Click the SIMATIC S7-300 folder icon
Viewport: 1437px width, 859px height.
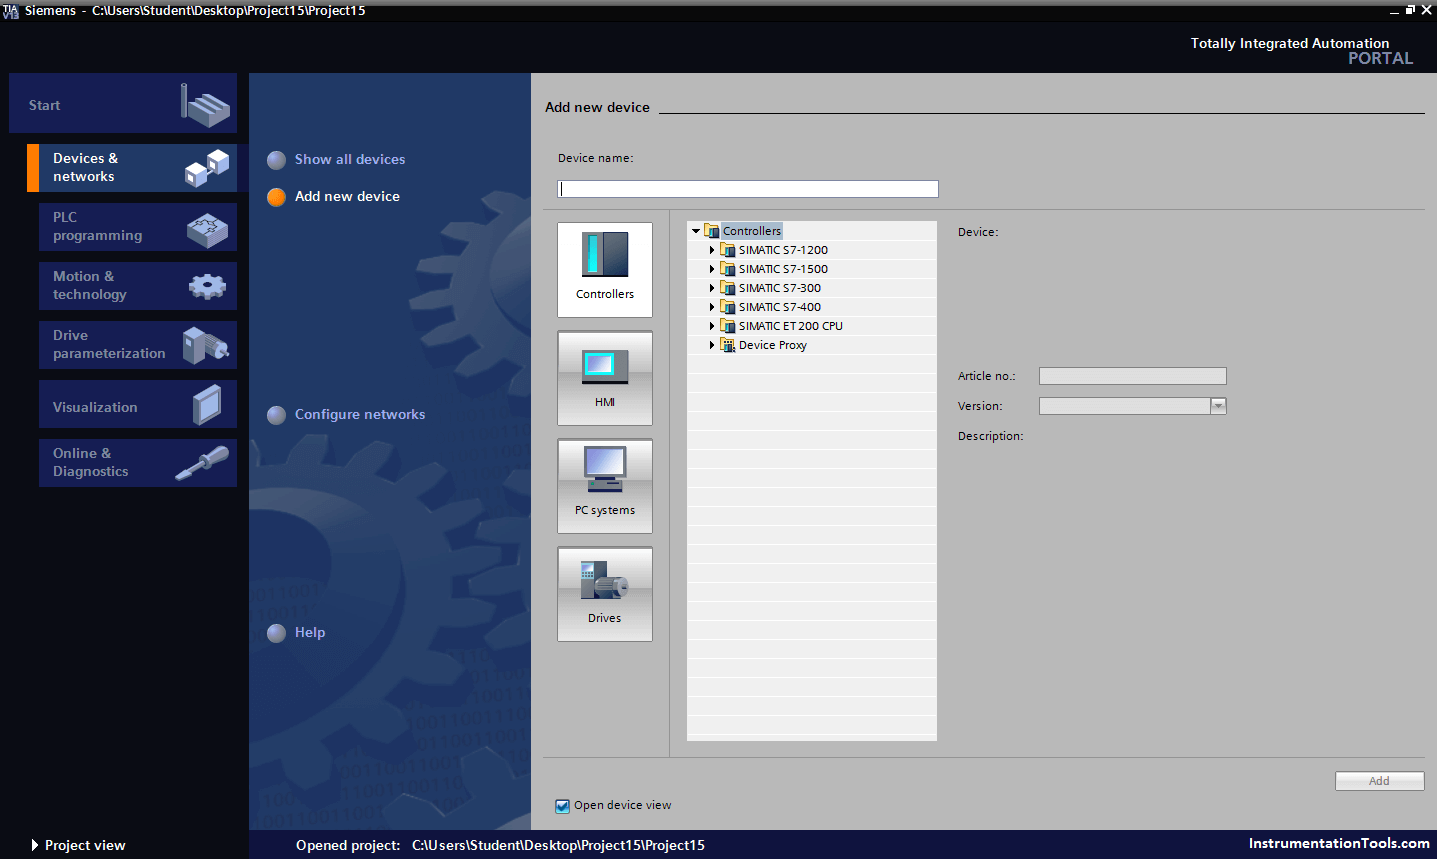click(728, 288)
